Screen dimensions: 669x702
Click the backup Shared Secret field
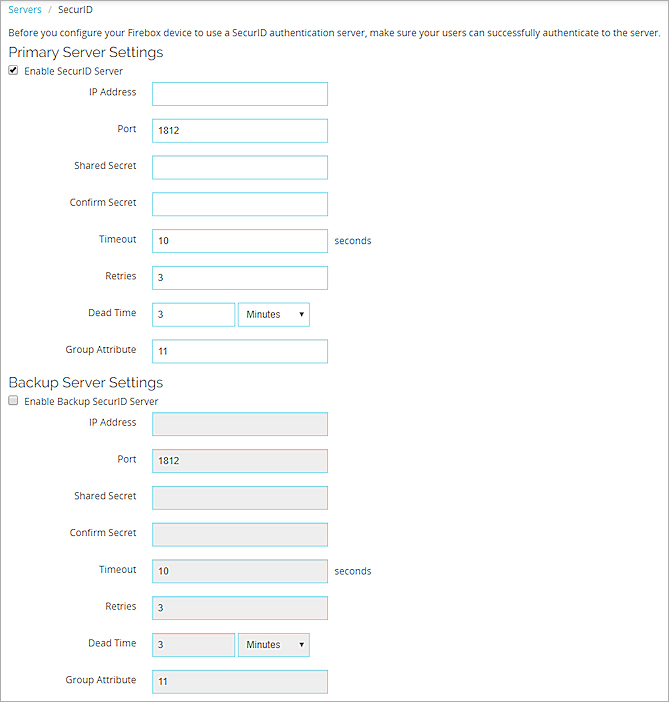click(x=240, y=497)
